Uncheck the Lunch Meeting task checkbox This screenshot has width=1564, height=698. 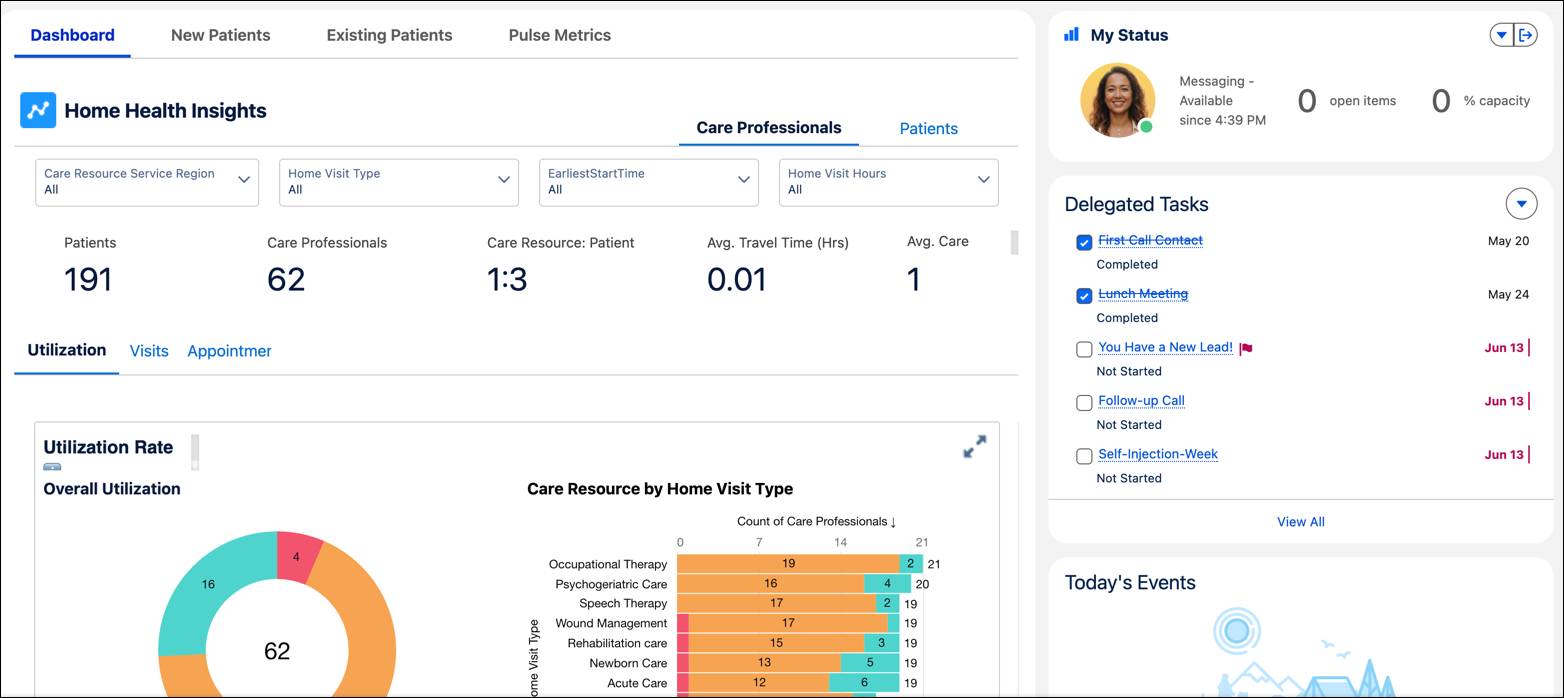coord(1084,296)
